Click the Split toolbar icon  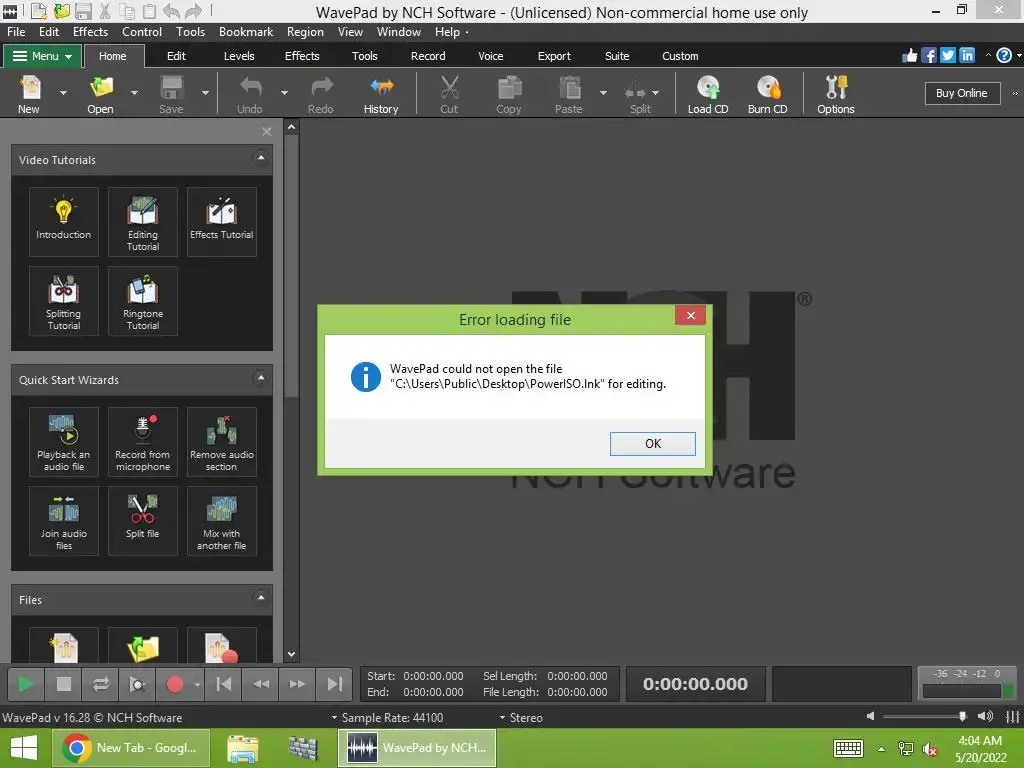[635, 94]
